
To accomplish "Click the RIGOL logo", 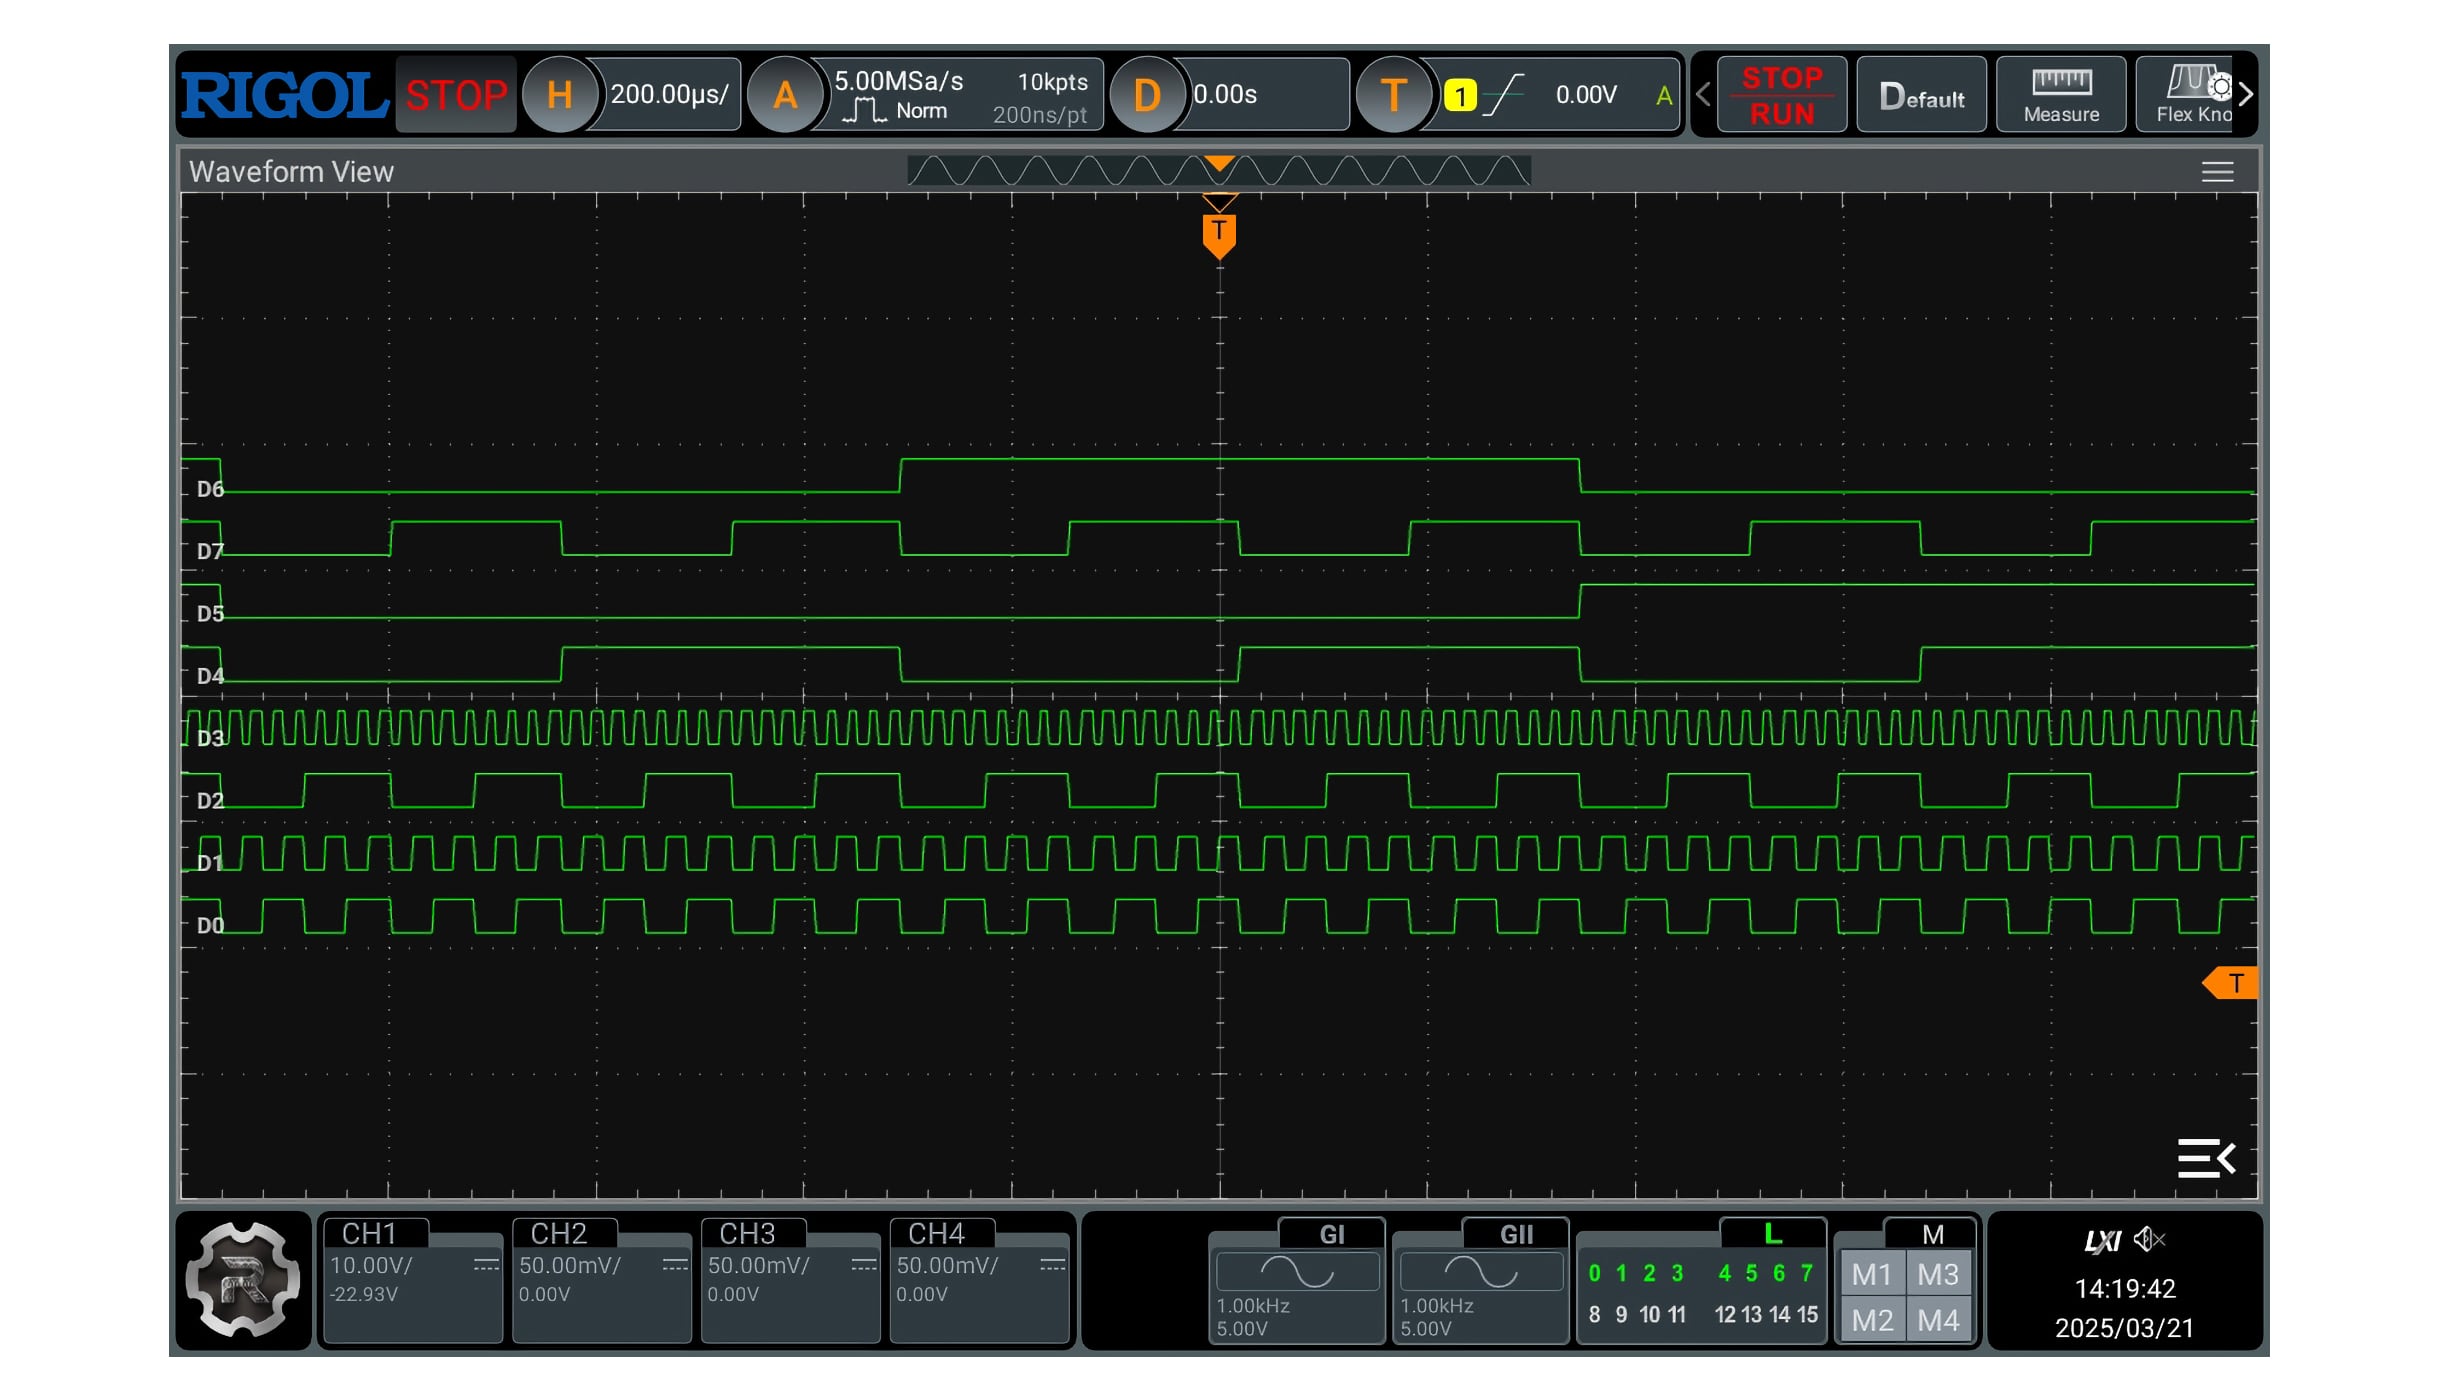I will click(284, 95).
